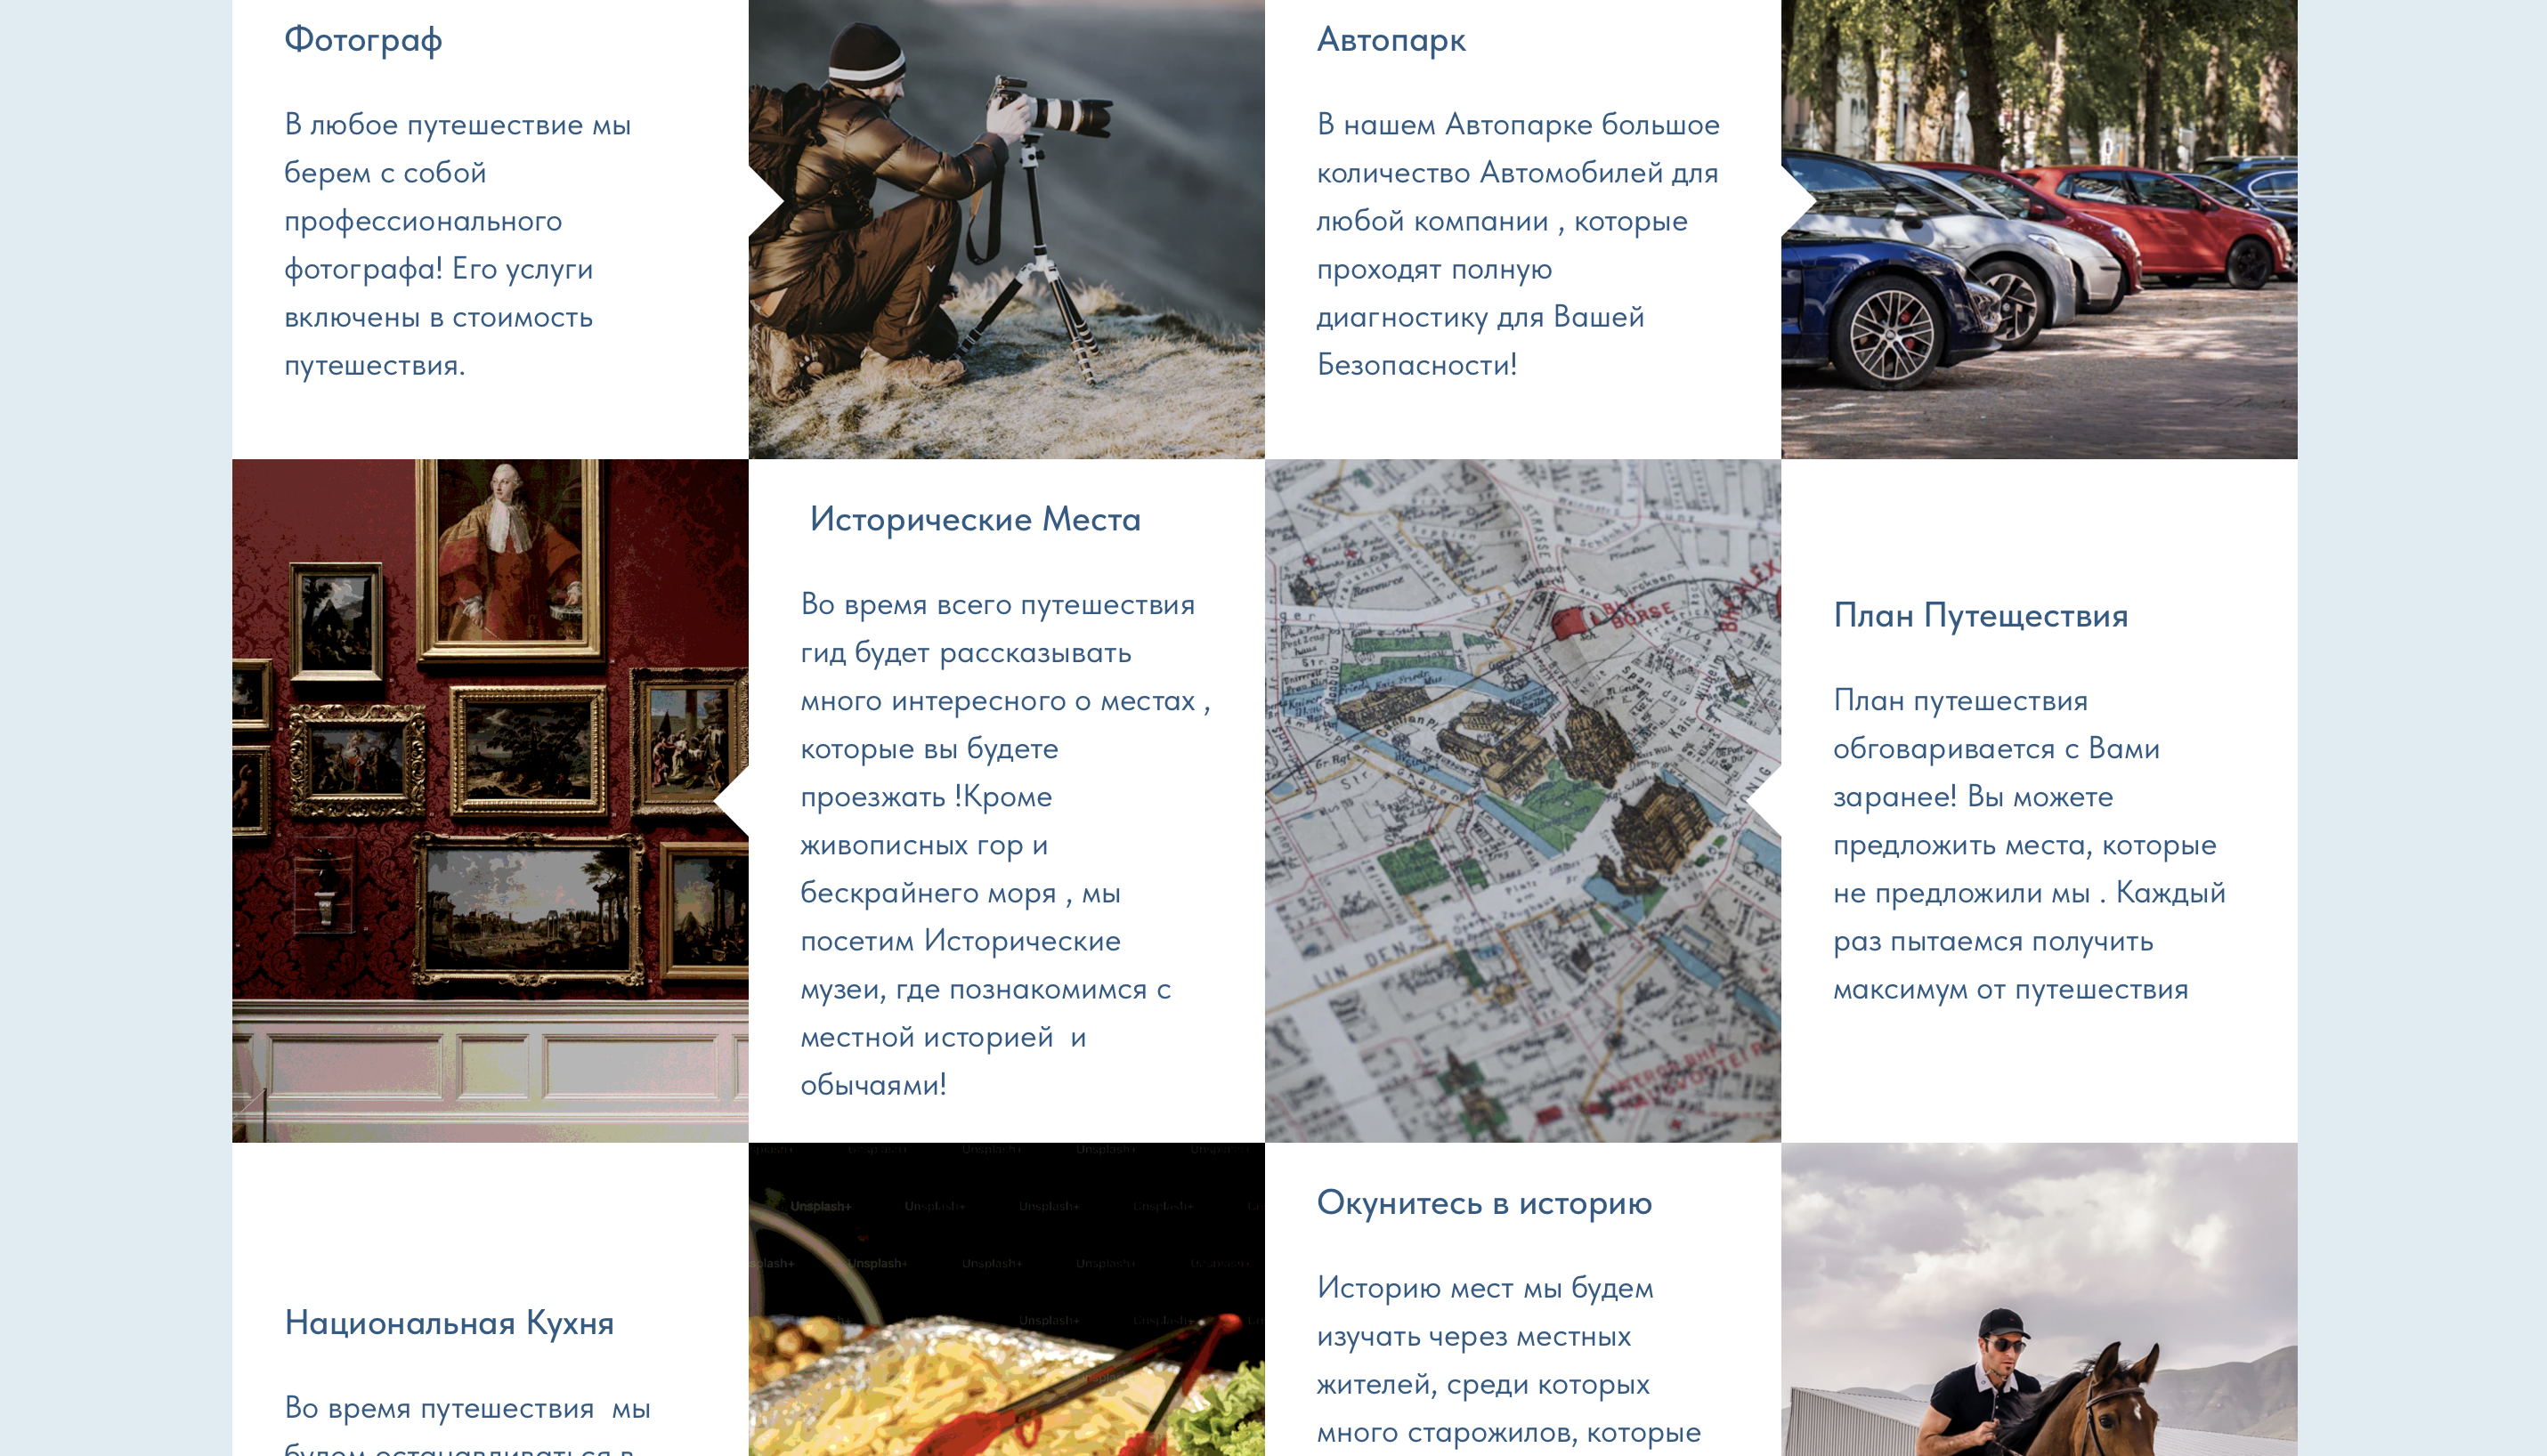Select the Исторические Места heading
2547x1456 pixels.
[x=974, y=519]
